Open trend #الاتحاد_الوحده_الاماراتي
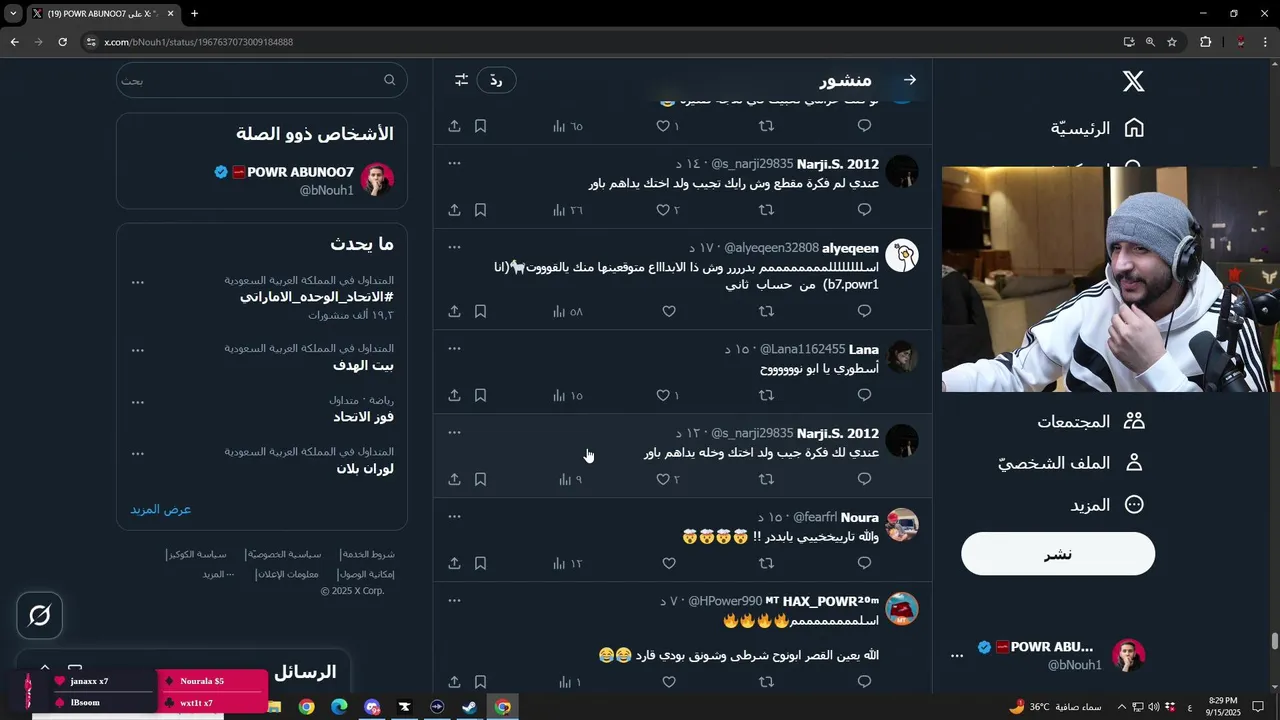 (x=316, y=297)
